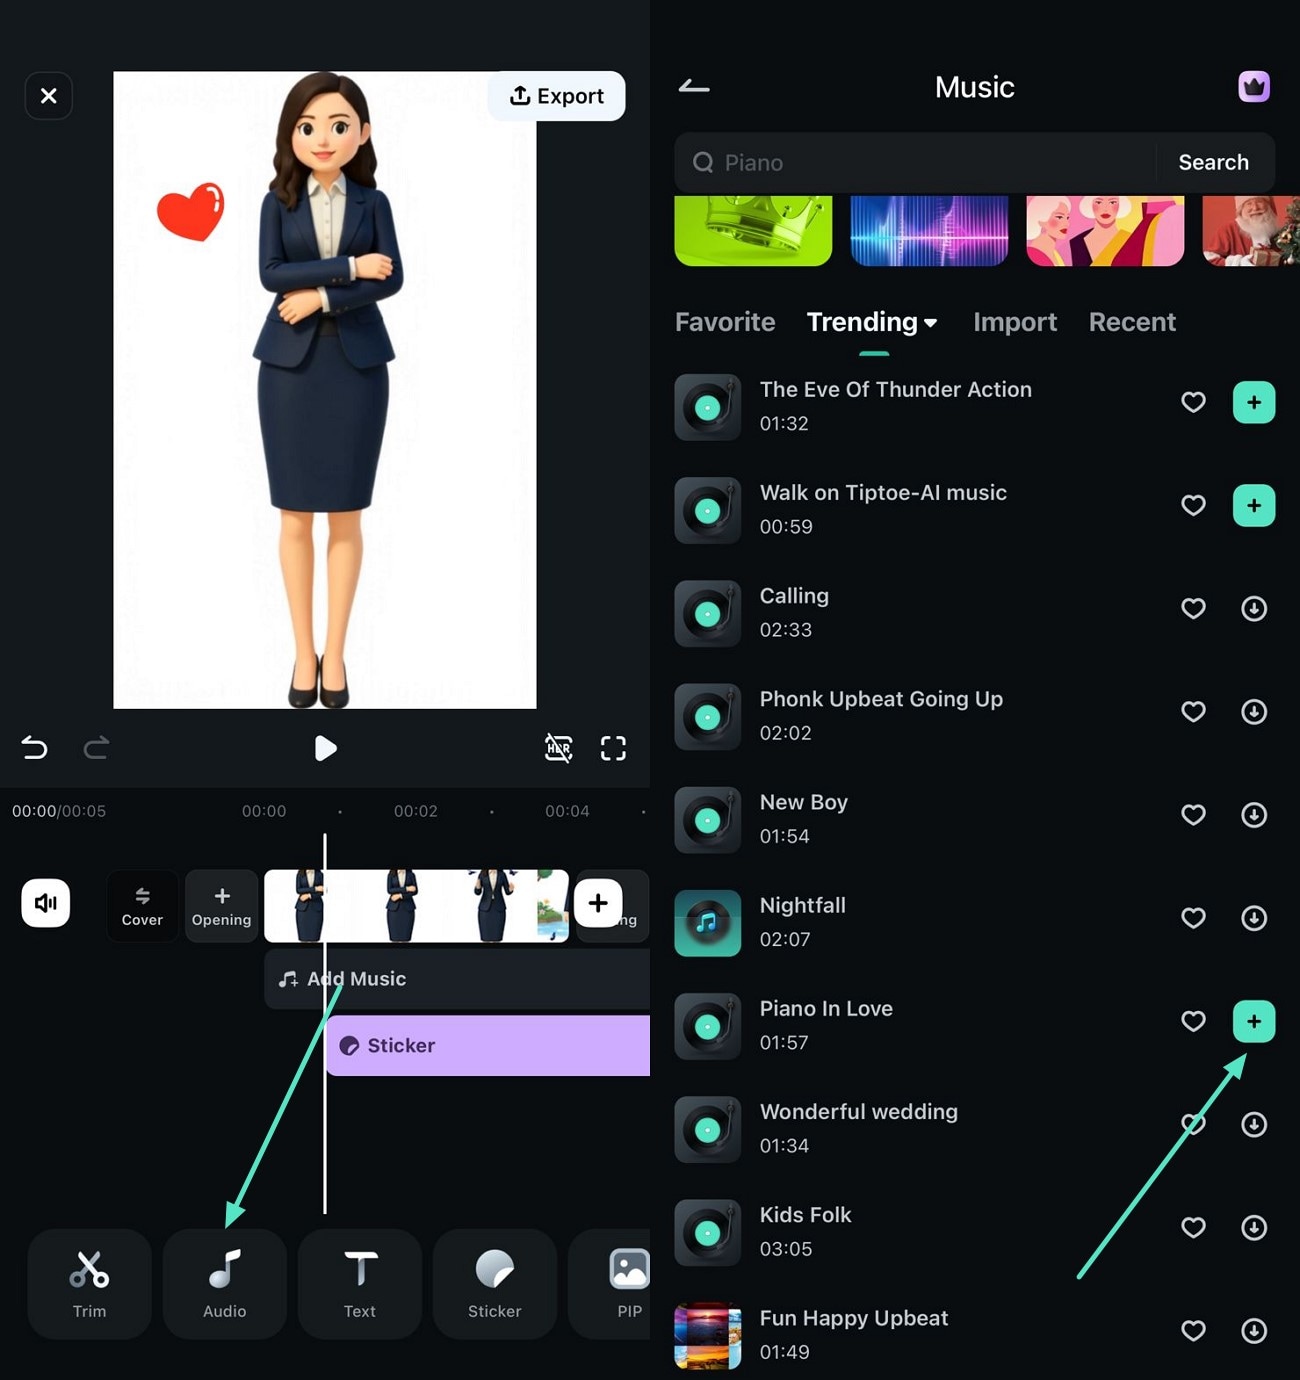The width and height of the screenshot is (1300, 1380).
Task: Select the Kids Folk track title
Action: coord(805,1215)
